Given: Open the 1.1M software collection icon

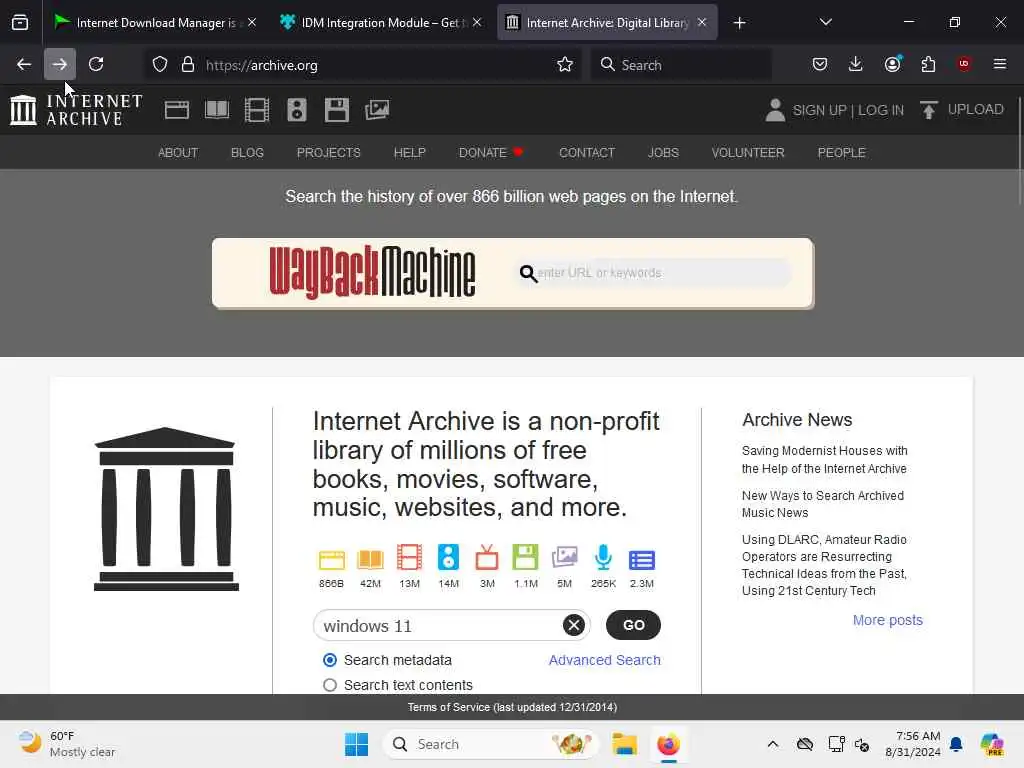Looking at the screenshot, I should pyautogui.click(x=526, y=558).
